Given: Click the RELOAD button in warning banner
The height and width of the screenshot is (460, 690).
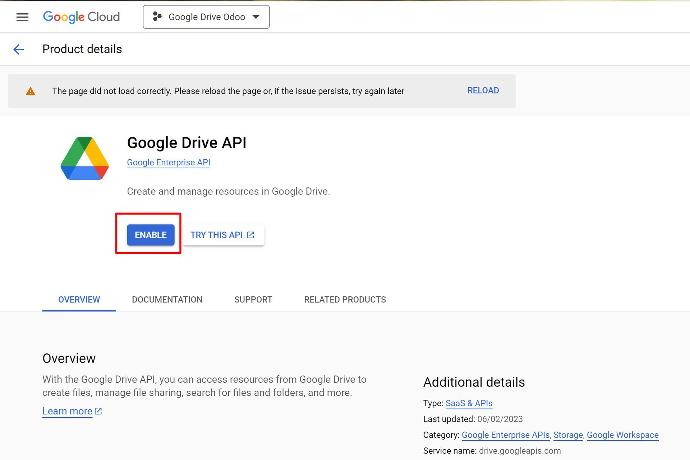Looking at the screenshot, I should coord(483,90).
